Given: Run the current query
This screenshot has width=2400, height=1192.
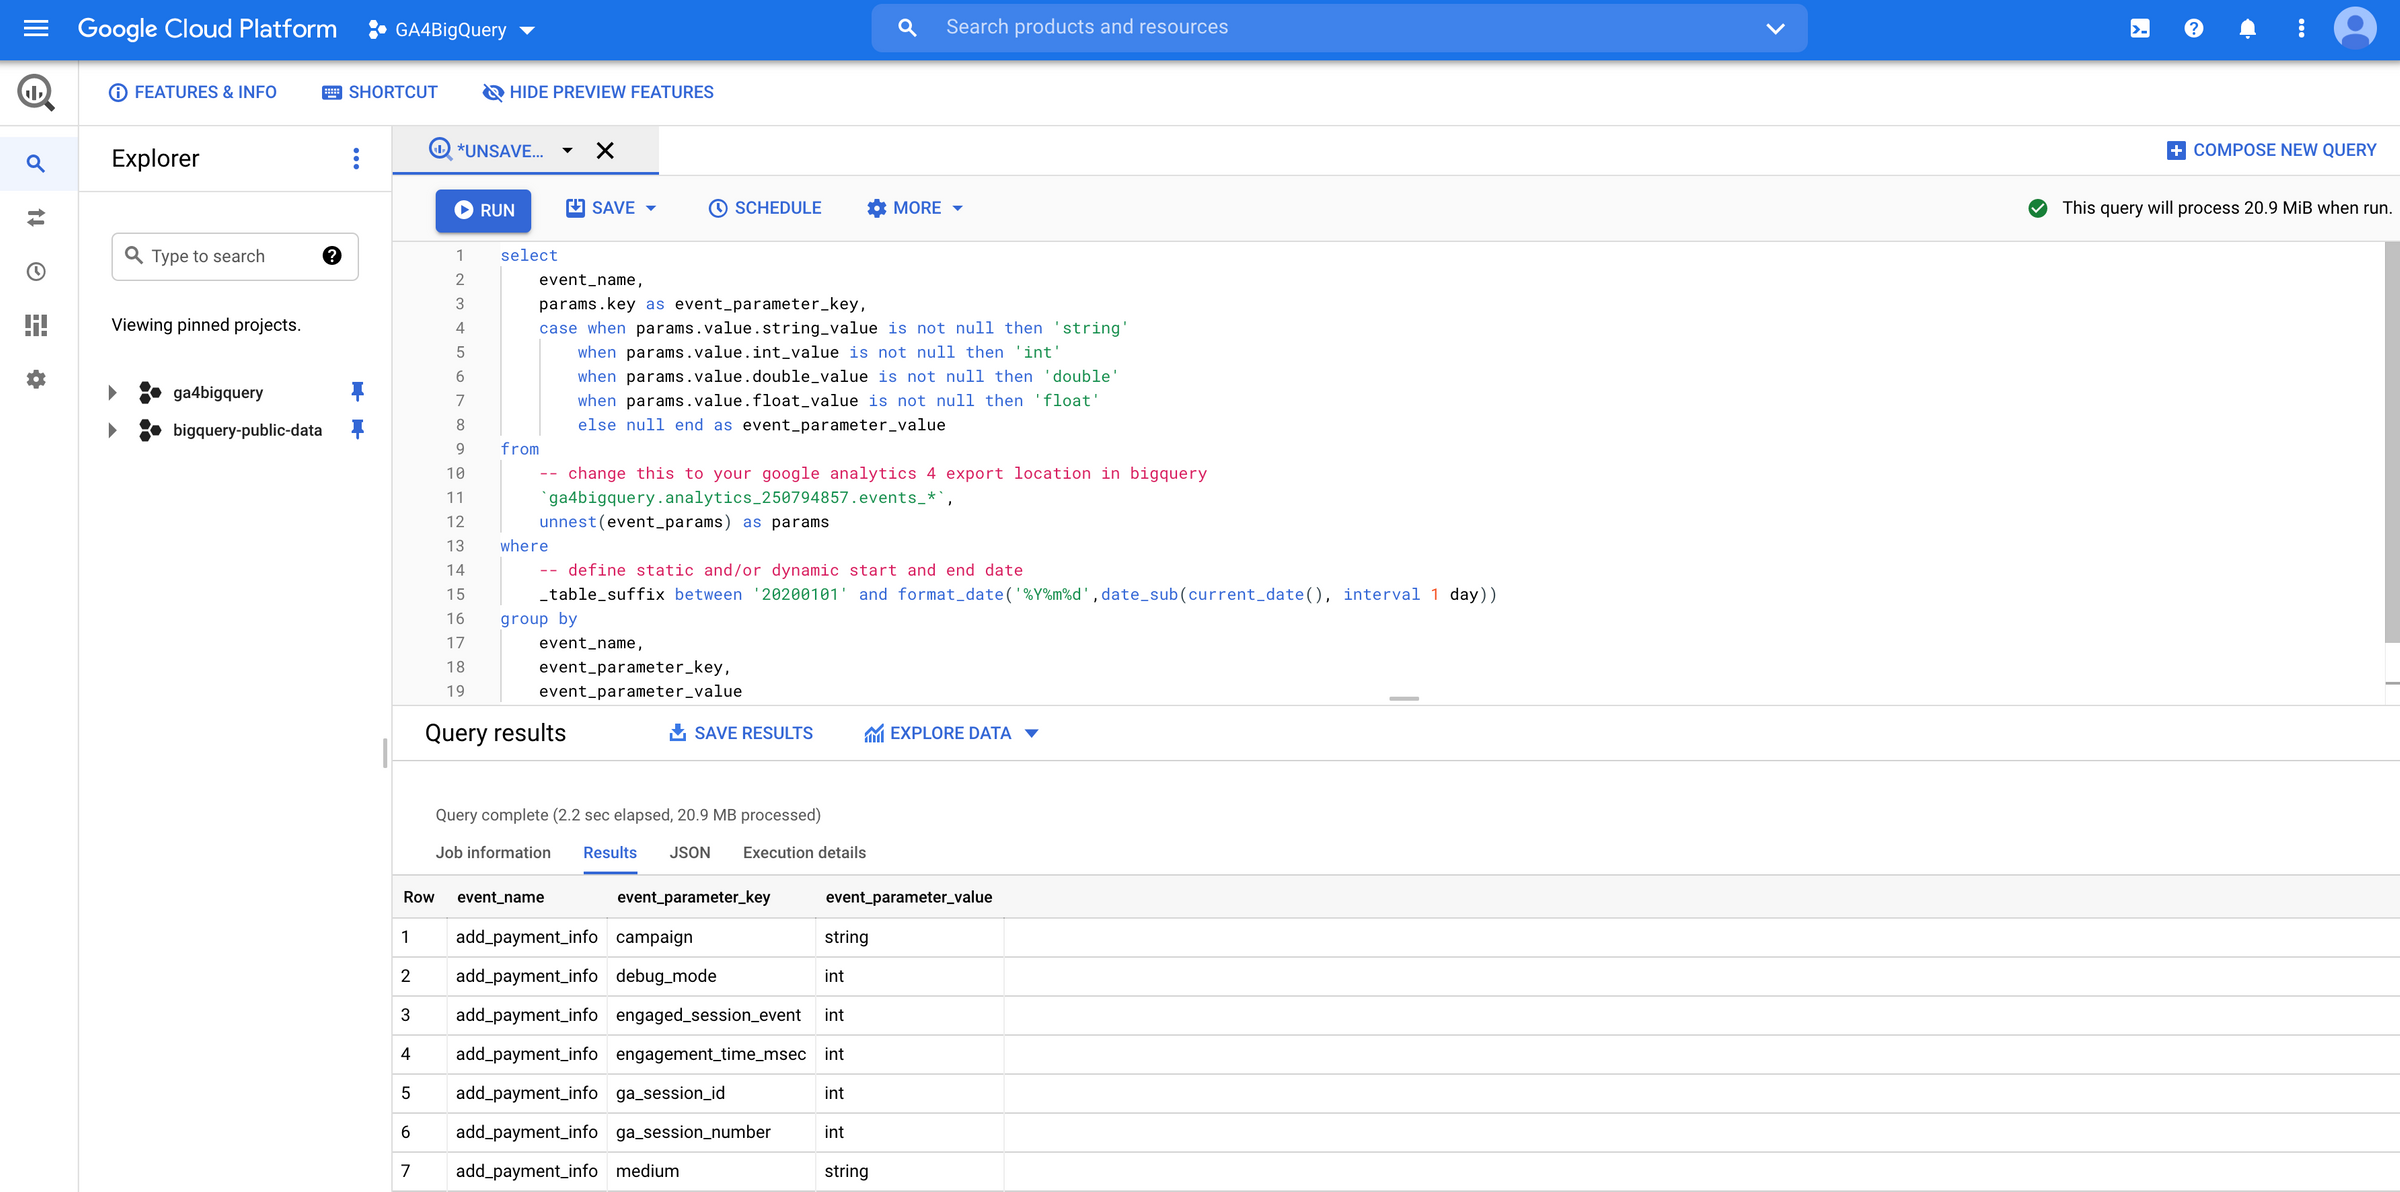Looking at the screenshot, I should click(x=483, y=210).
